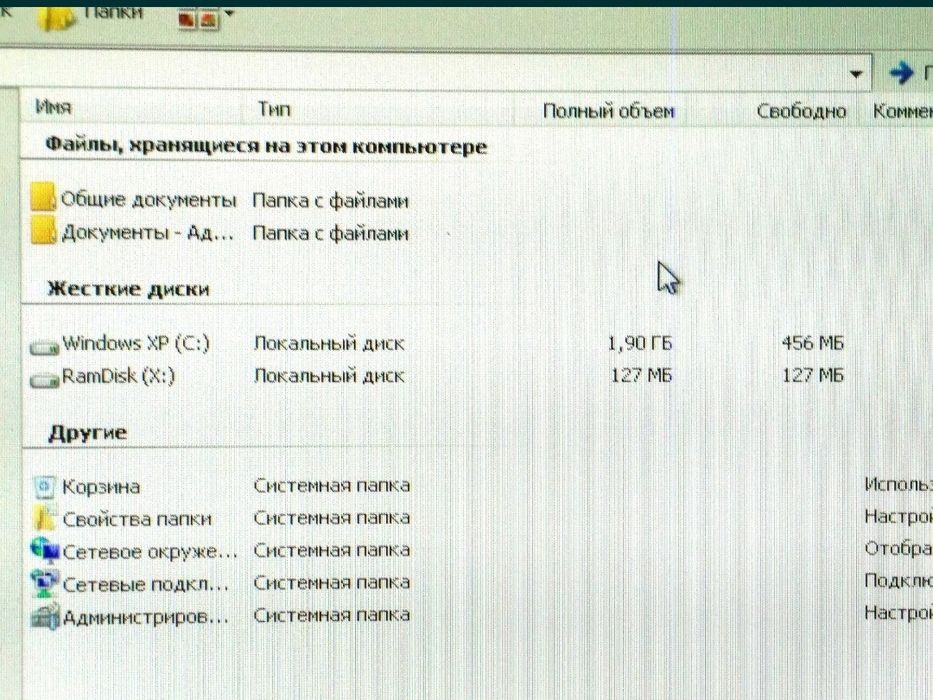
Task: Select the Windows XP (C:) drive icon
Action: point(44,346)
